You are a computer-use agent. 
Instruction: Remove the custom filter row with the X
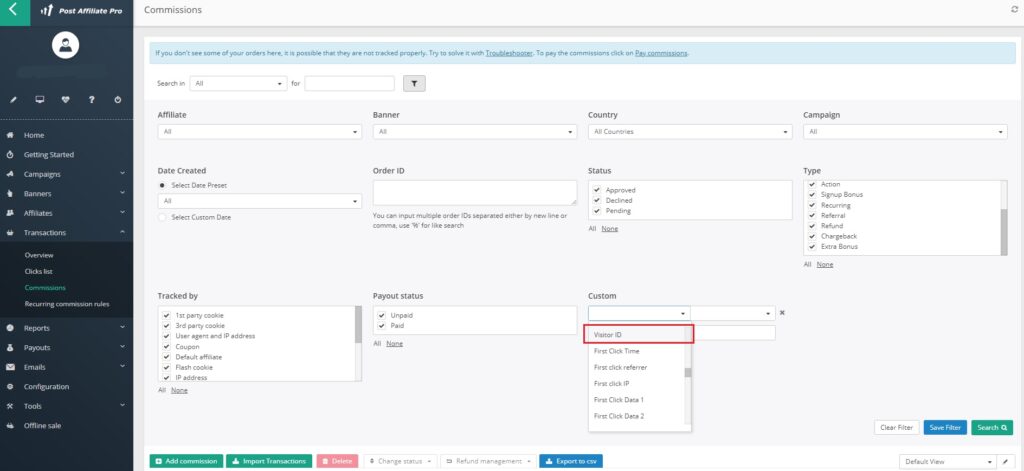point(782,313)
